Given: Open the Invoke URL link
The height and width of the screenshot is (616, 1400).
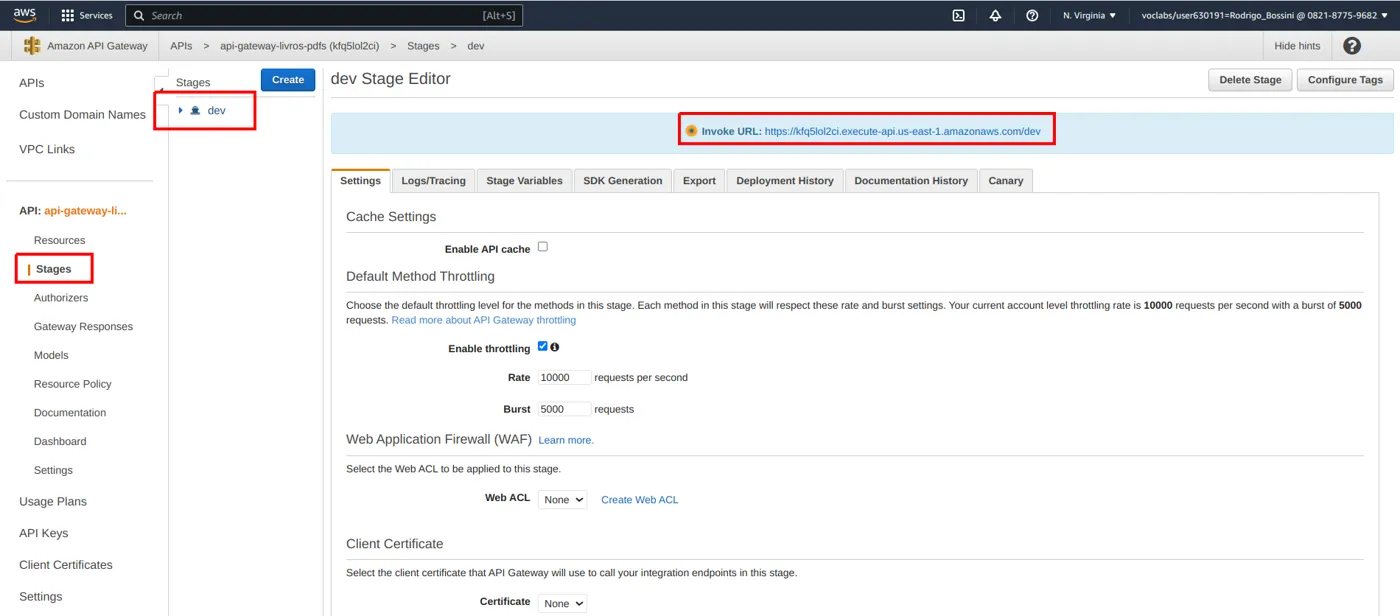Looking at the screenshot, I should click(902, 131).
